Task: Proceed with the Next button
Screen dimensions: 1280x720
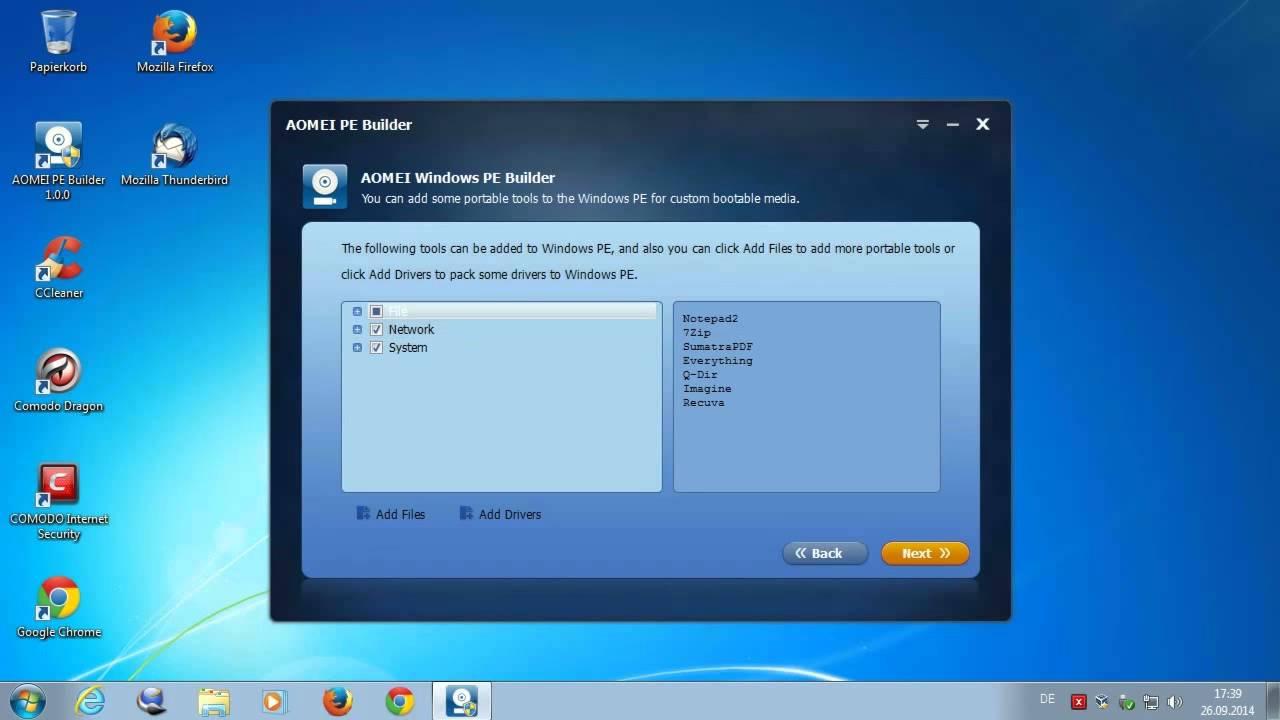Action: point(925,553)
